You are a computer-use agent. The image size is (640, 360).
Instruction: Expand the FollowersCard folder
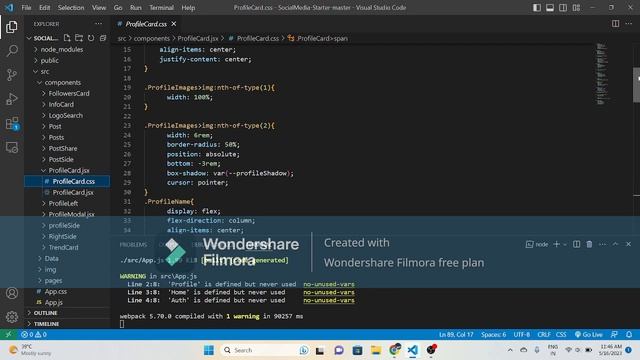69,93
